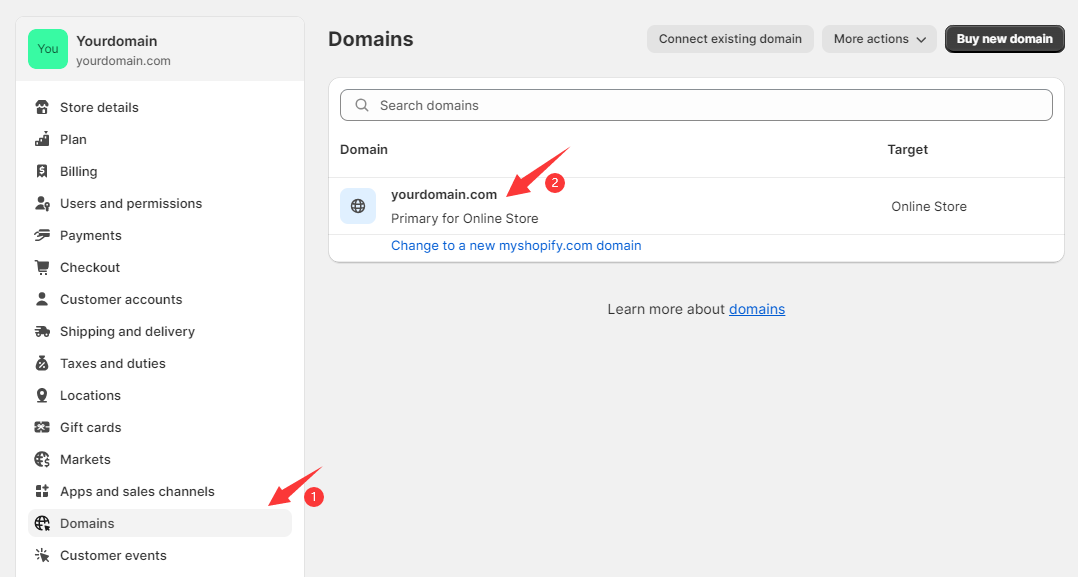This screenshot has height=577, width=1078.
Task: Select Taxes and duties in sidebar
Action: click(113, 363)
